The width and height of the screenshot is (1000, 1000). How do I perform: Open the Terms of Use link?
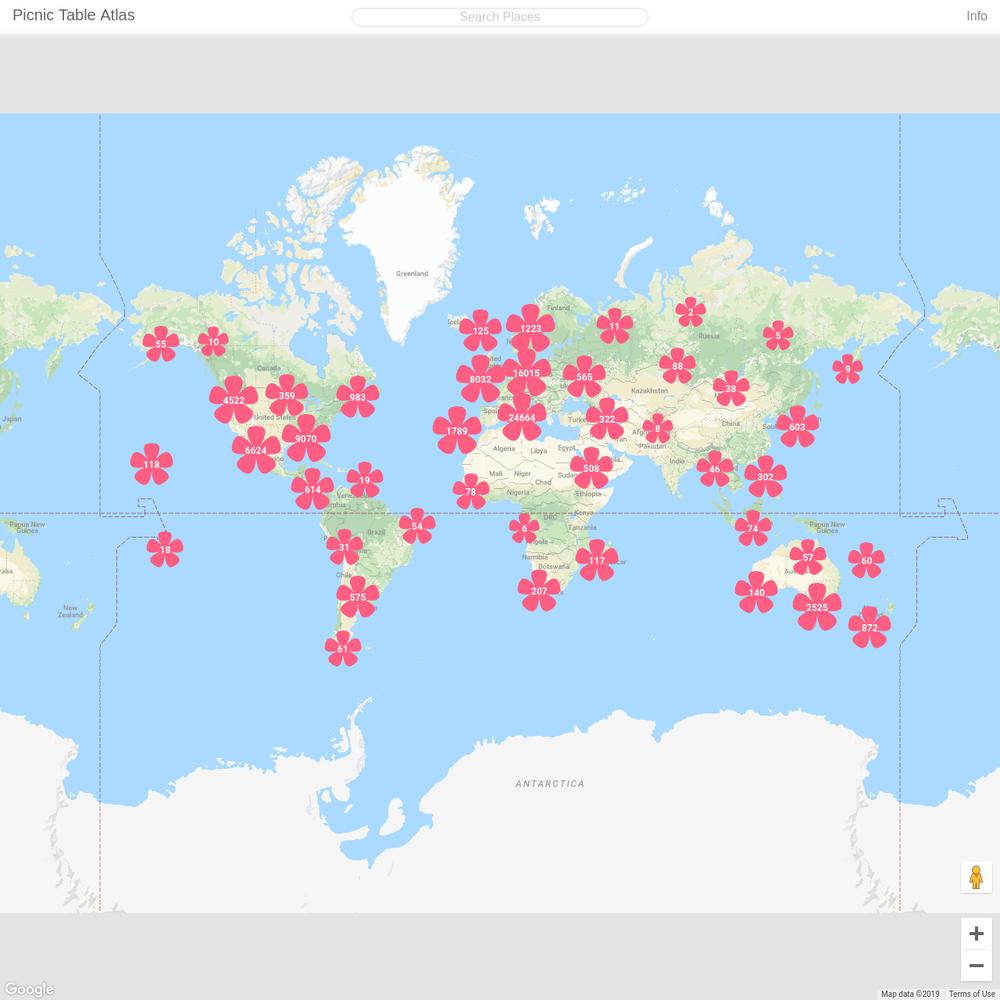click(x=971, y=994)
